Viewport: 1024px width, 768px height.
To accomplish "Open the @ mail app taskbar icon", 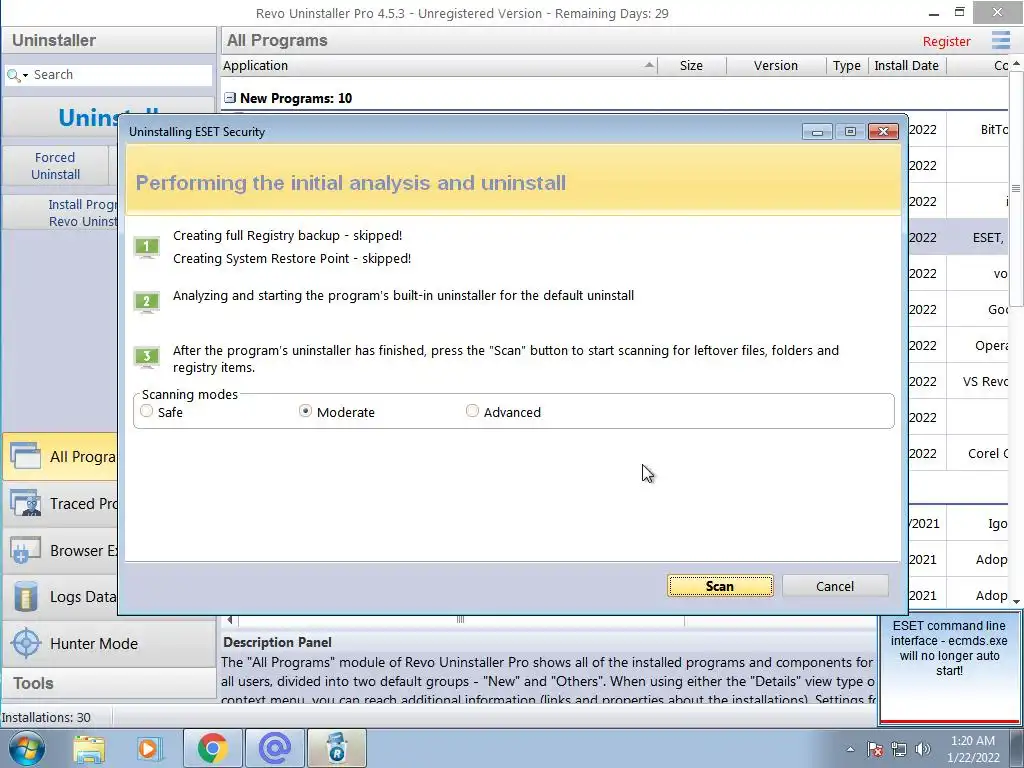I will click(x=275, y=748).
